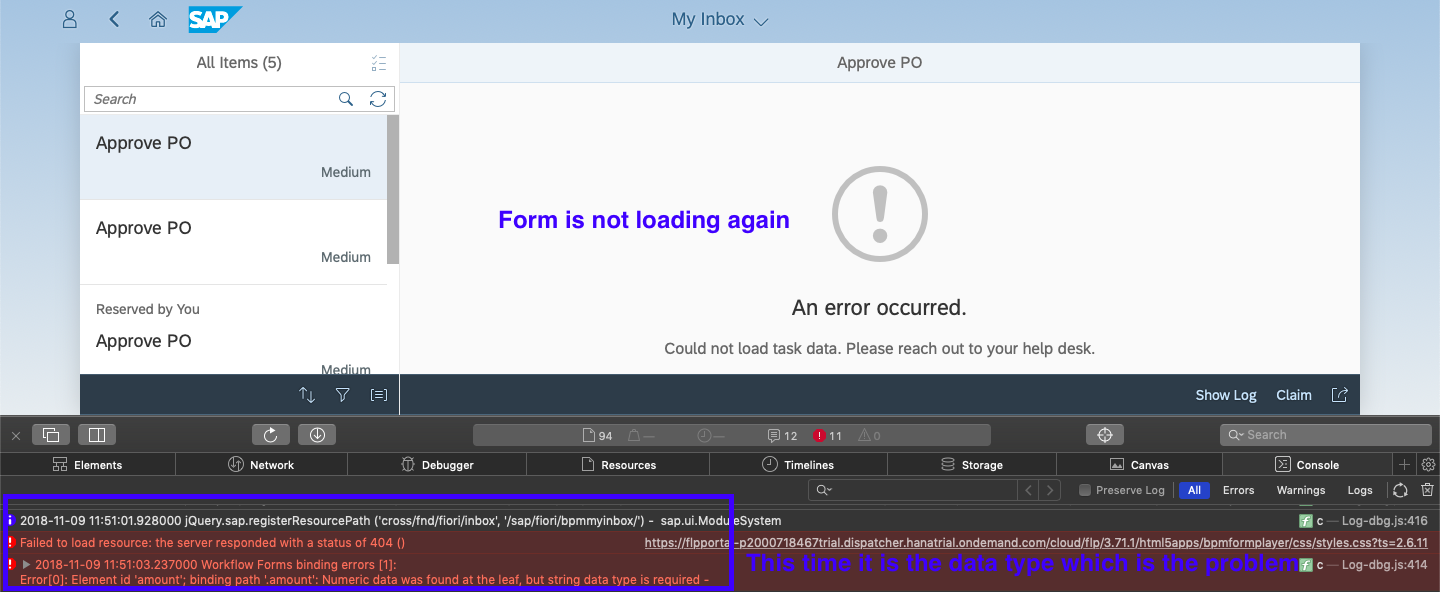The width and height of the screenshot is (1440, 592).
Task: Open sort options for the task list
Action: (307, 395)
